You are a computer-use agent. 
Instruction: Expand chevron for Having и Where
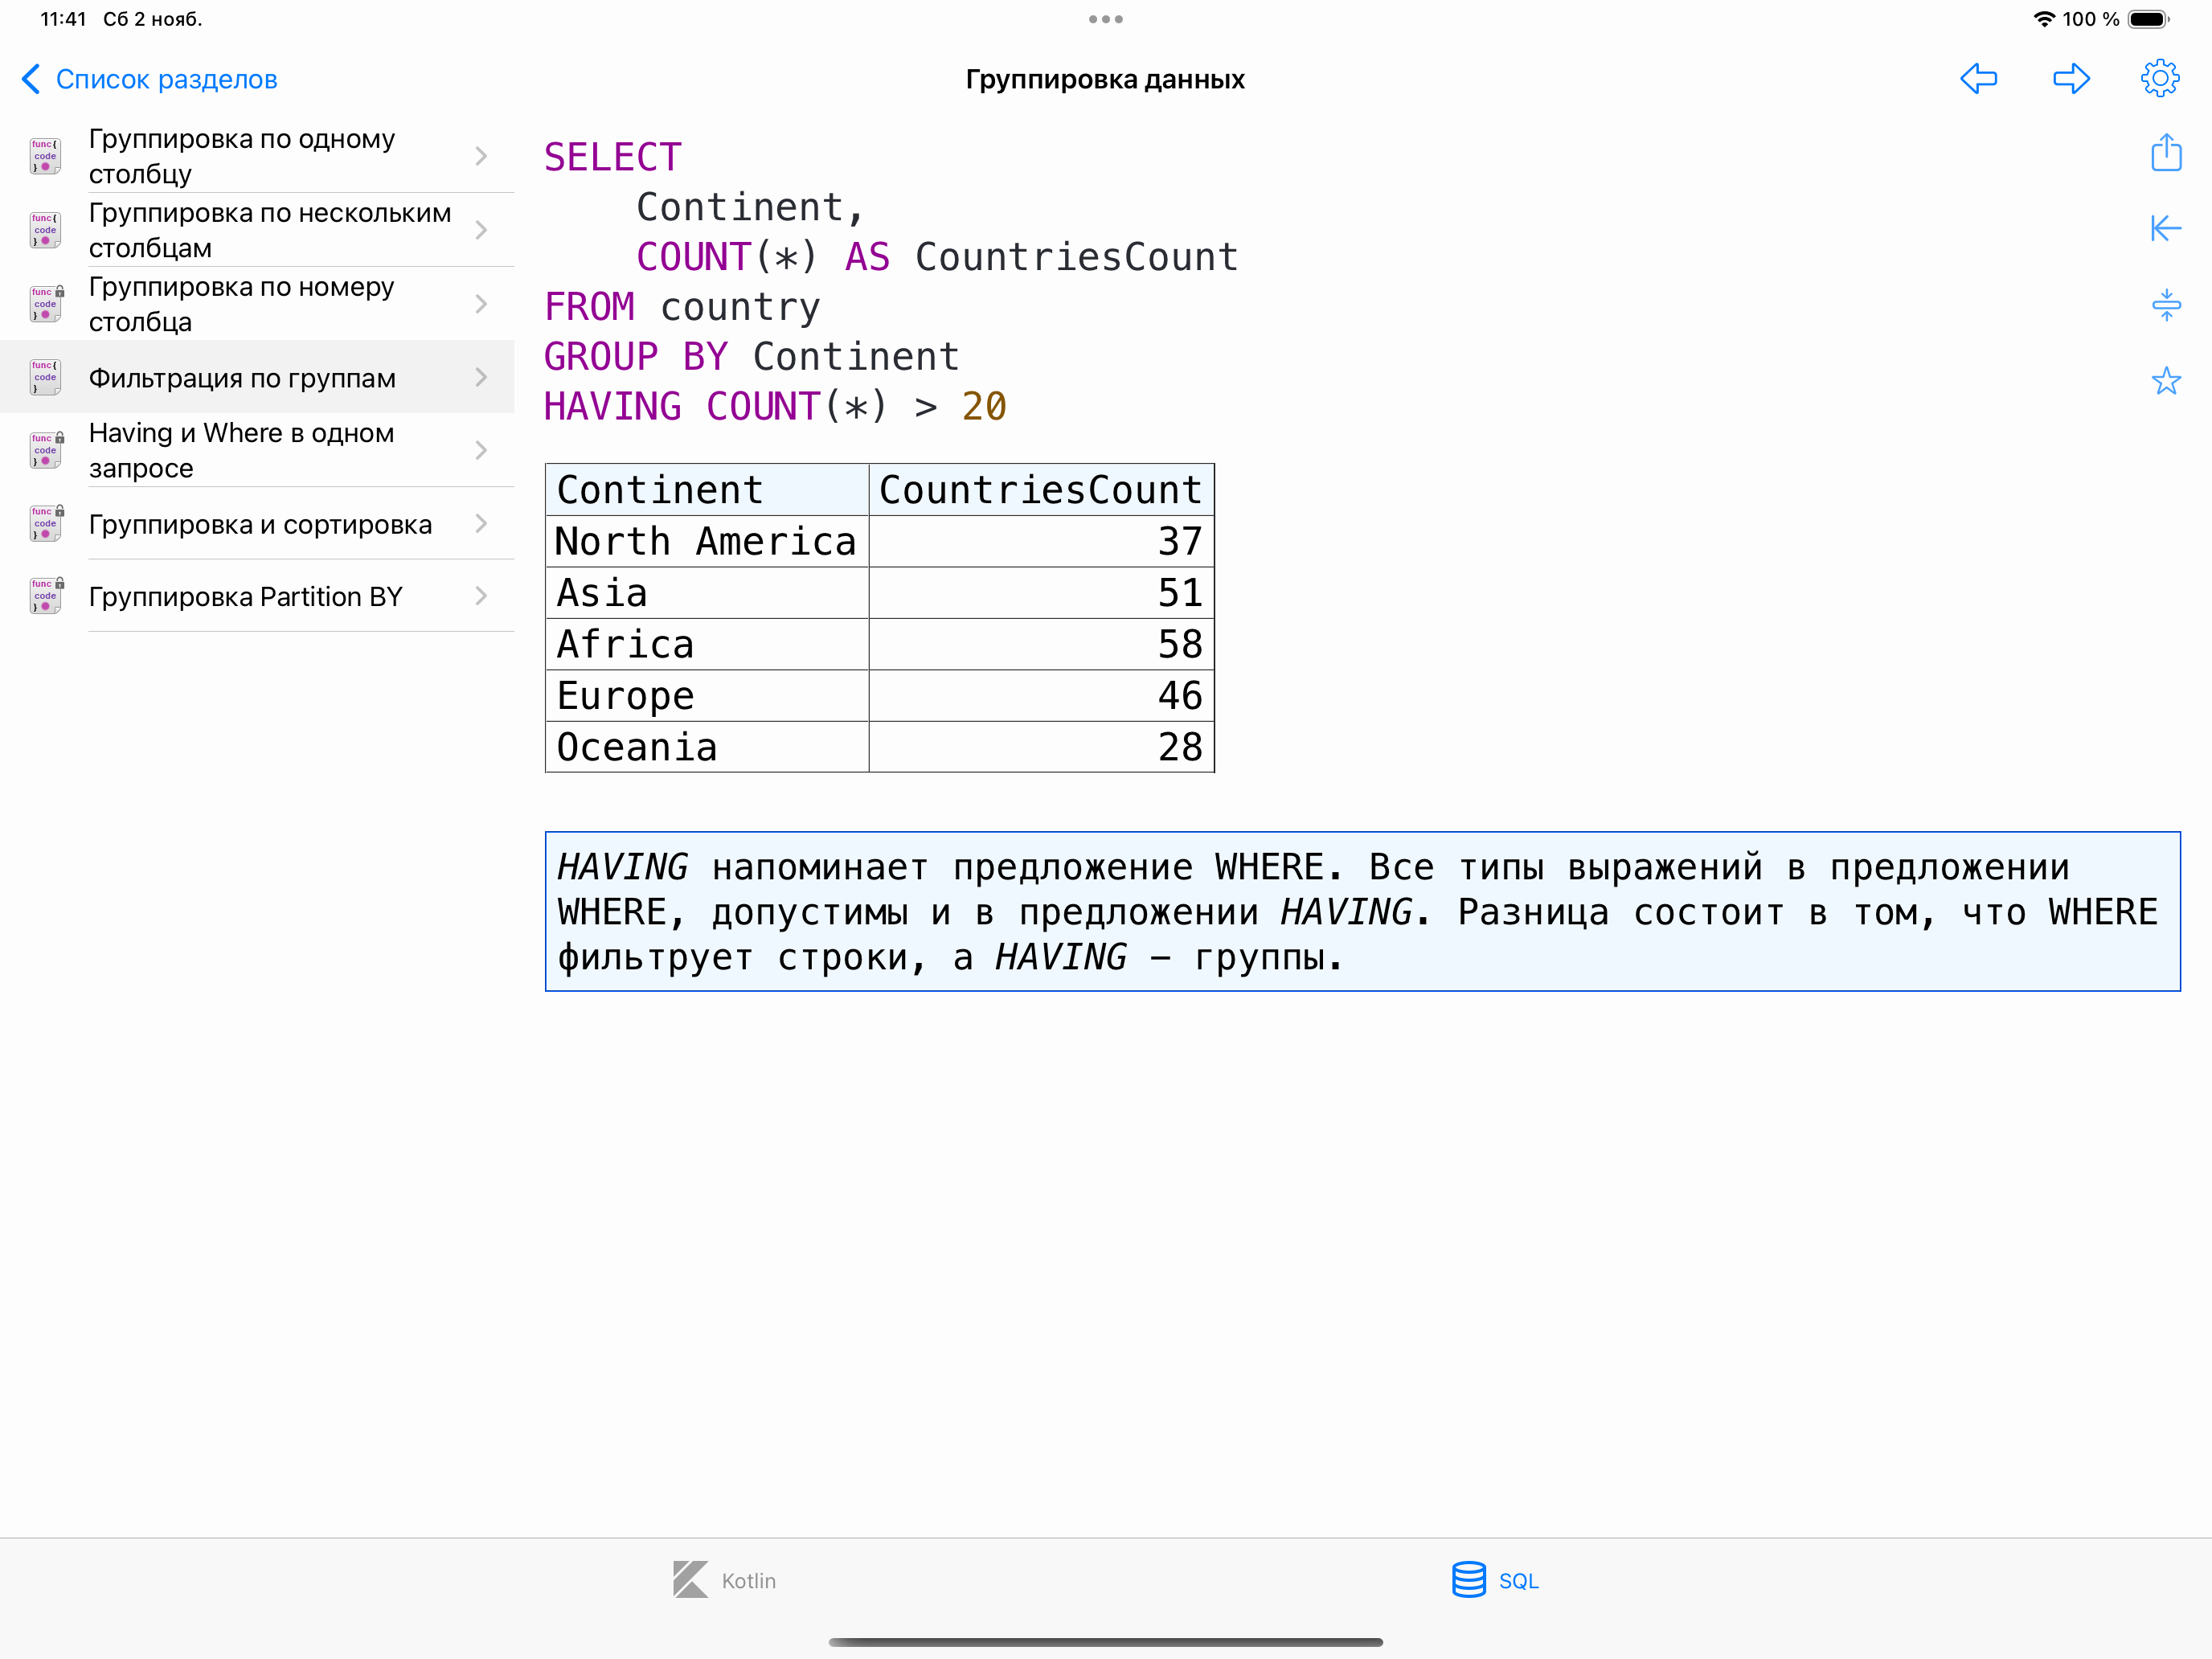coord(481,450)
